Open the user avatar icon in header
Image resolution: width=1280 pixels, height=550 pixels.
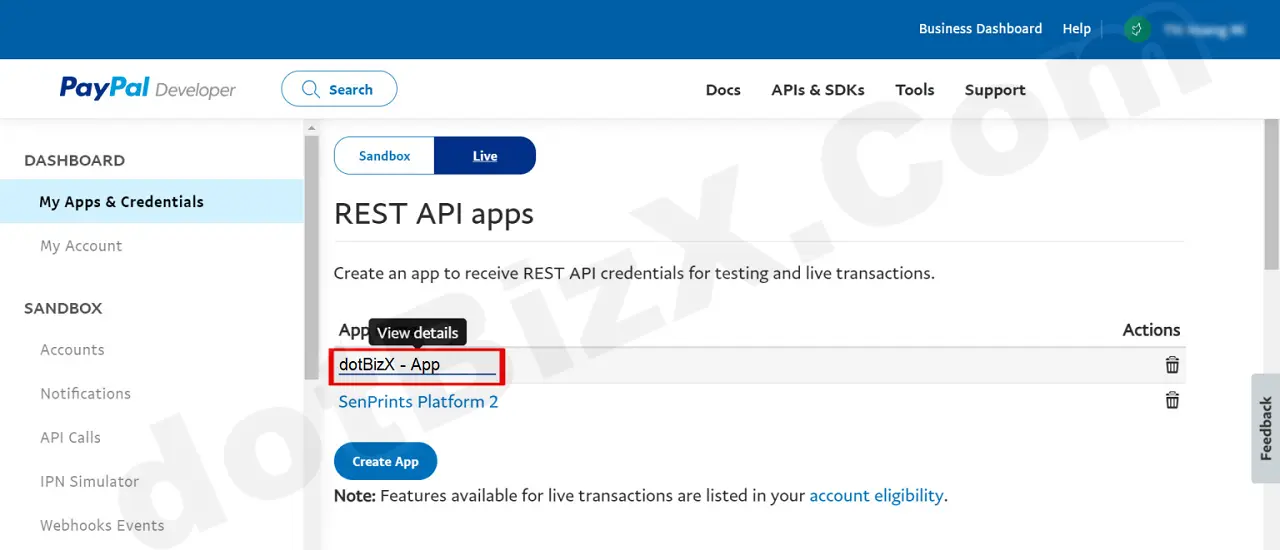[x=1135, y=29]
